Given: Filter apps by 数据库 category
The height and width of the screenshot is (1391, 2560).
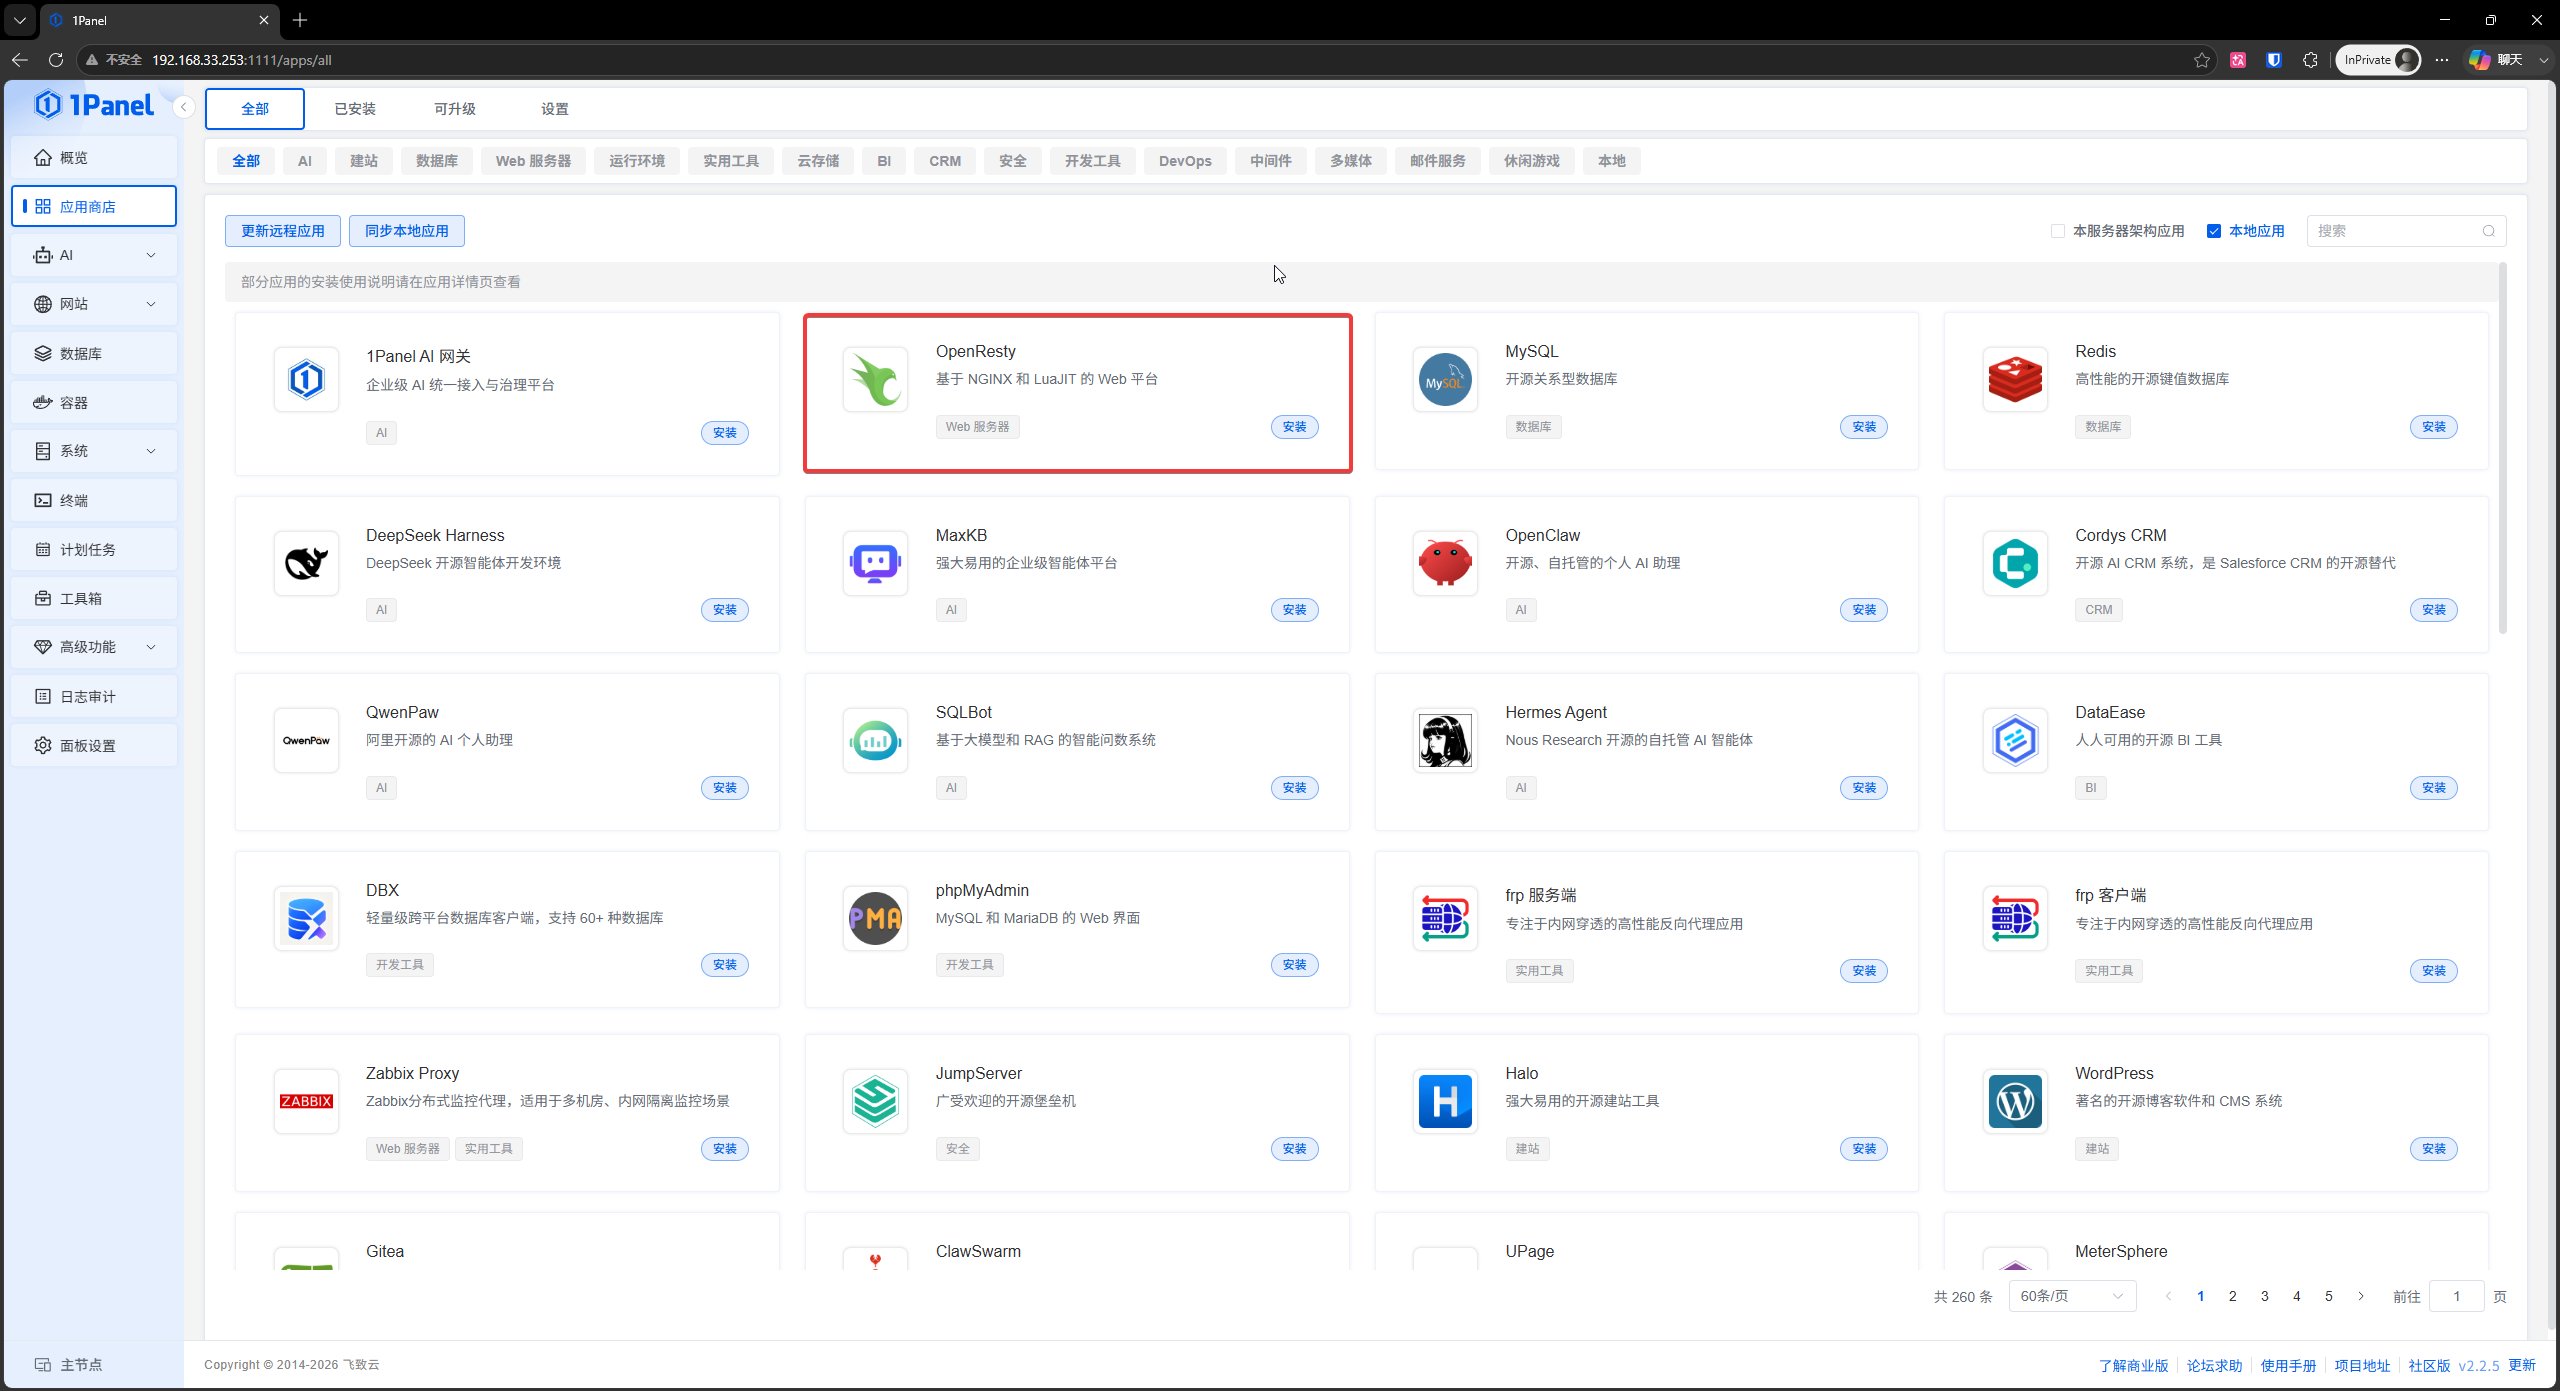Looking at the screenshot, I should tap(437, 161).
